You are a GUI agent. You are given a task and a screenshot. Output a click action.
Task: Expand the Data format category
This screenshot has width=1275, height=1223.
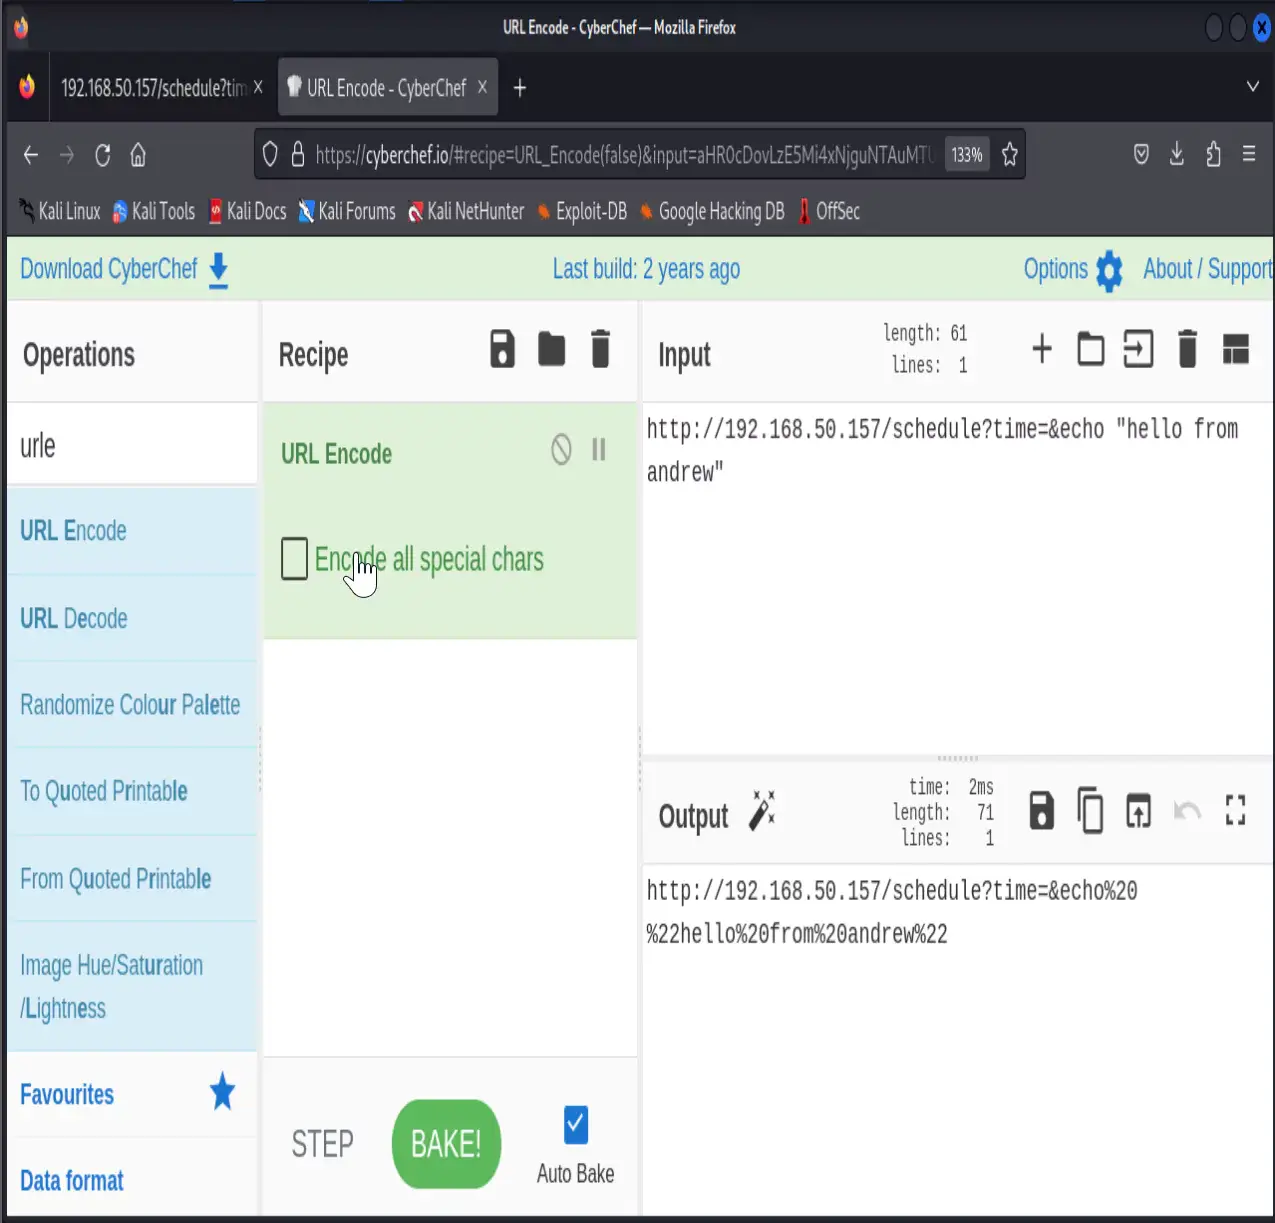click(x=71, y=1180)
